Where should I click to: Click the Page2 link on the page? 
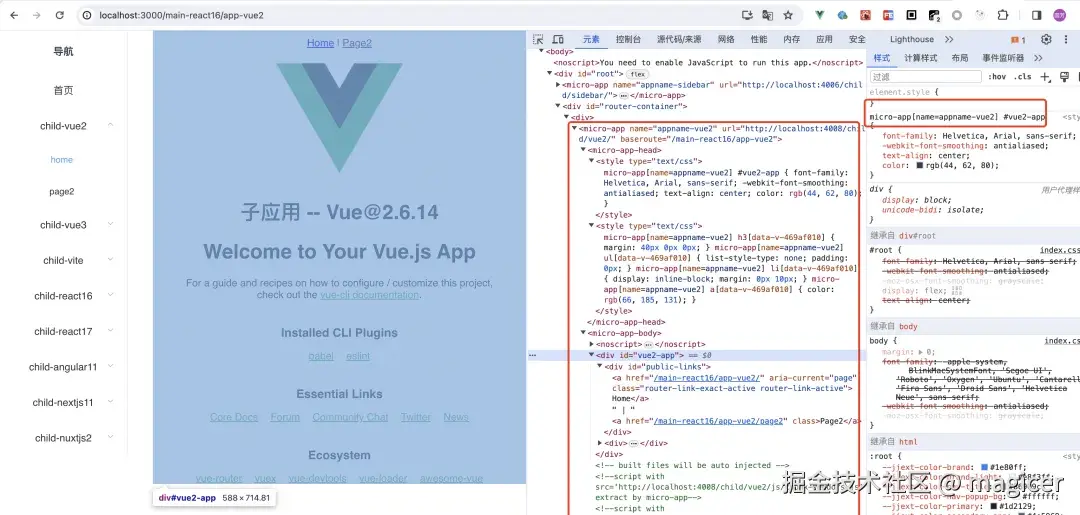coord(357,43)
